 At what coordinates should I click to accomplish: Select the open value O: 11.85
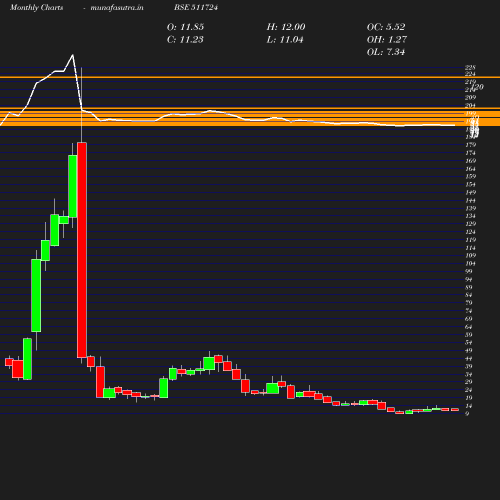coord(185,27)
